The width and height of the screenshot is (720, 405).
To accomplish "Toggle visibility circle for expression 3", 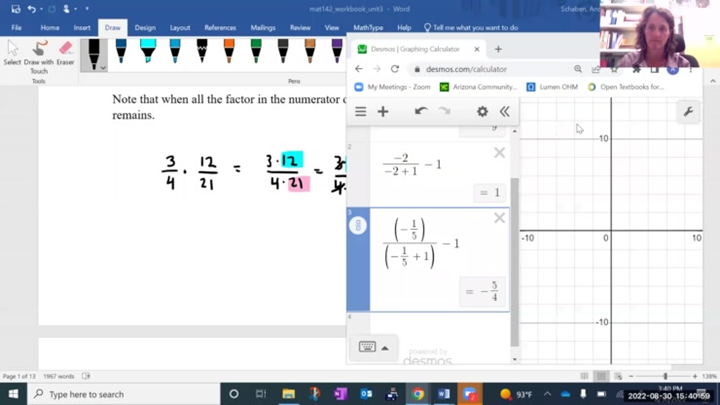I will [x=358, y=227].
